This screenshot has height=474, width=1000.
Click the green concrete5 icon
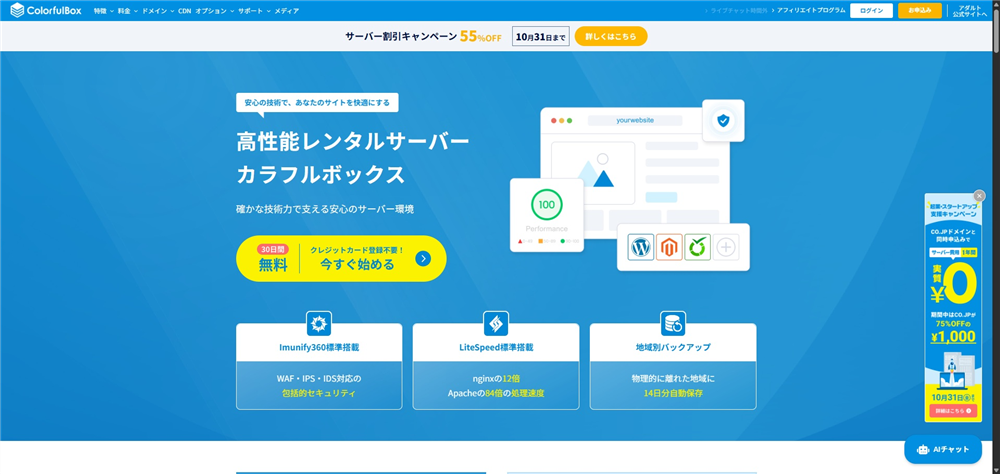[698, 247]
